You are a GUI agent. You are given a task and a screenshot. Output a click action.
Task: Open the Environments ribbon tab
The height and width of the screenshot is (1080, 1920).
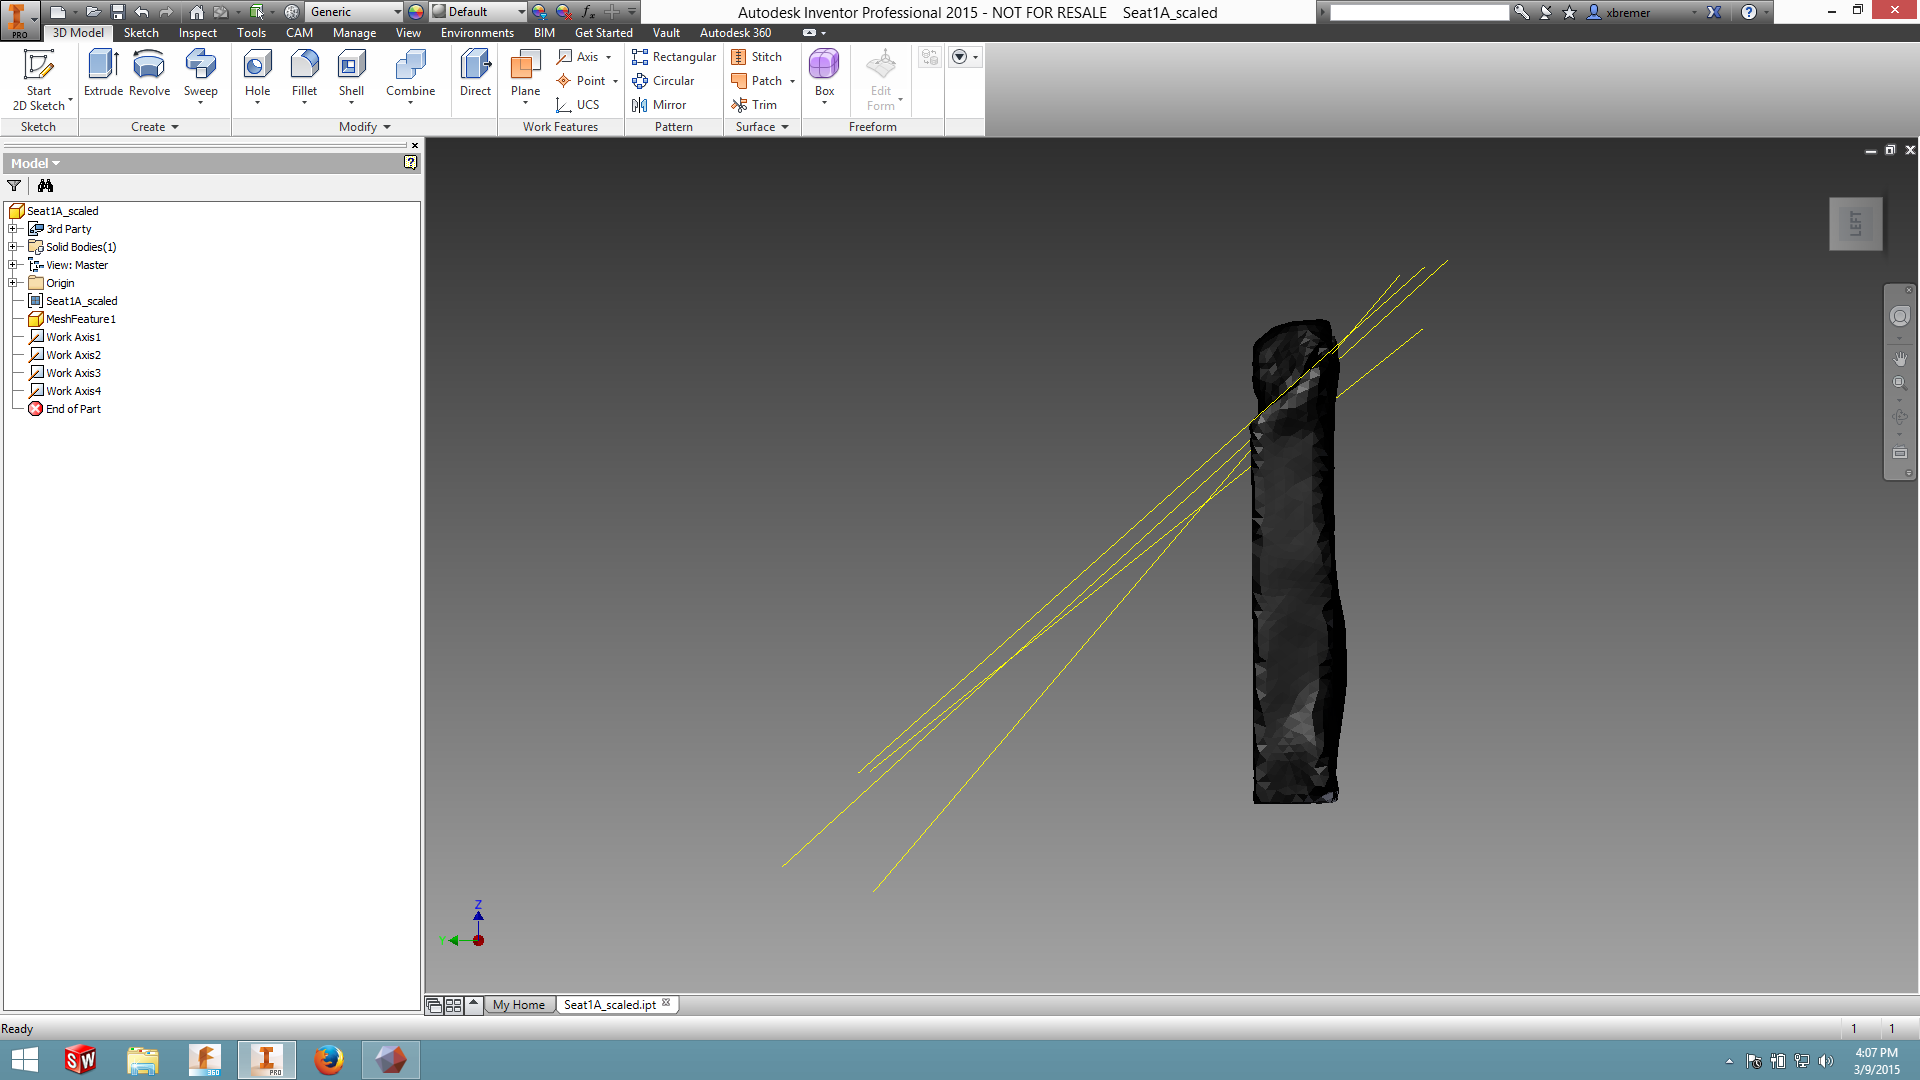click(477, 33)
